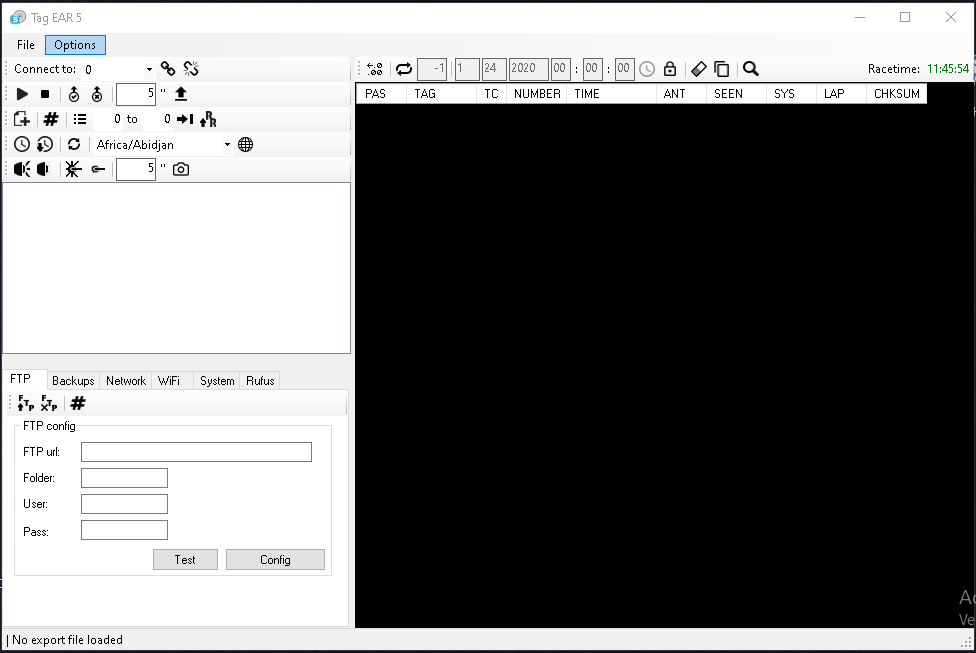The width and height of the screenshot is (976, 653).
Task: Click the Config button
Action: [x=275, y=560]
